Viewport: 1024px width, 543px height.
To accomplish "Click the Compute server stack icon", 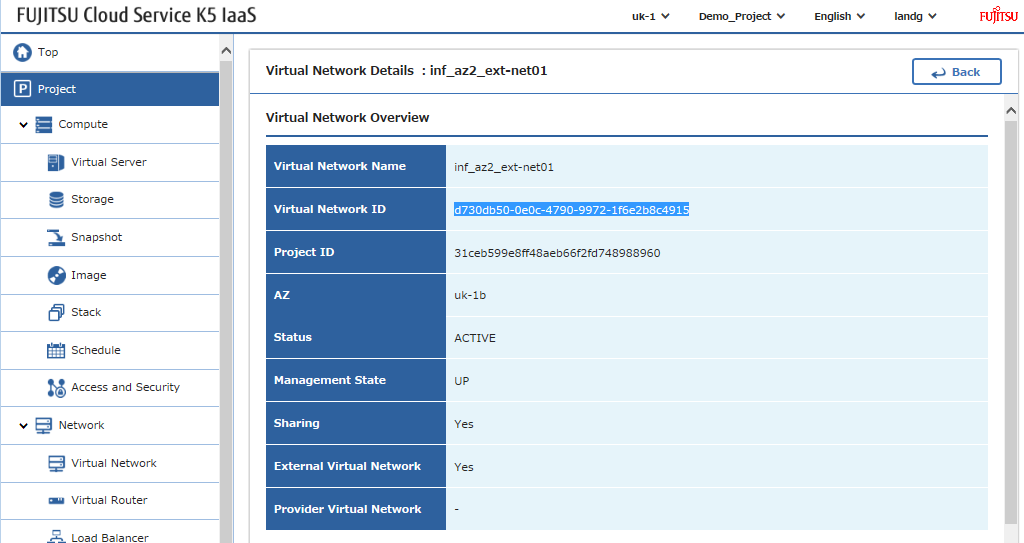I will pos(44,124).
